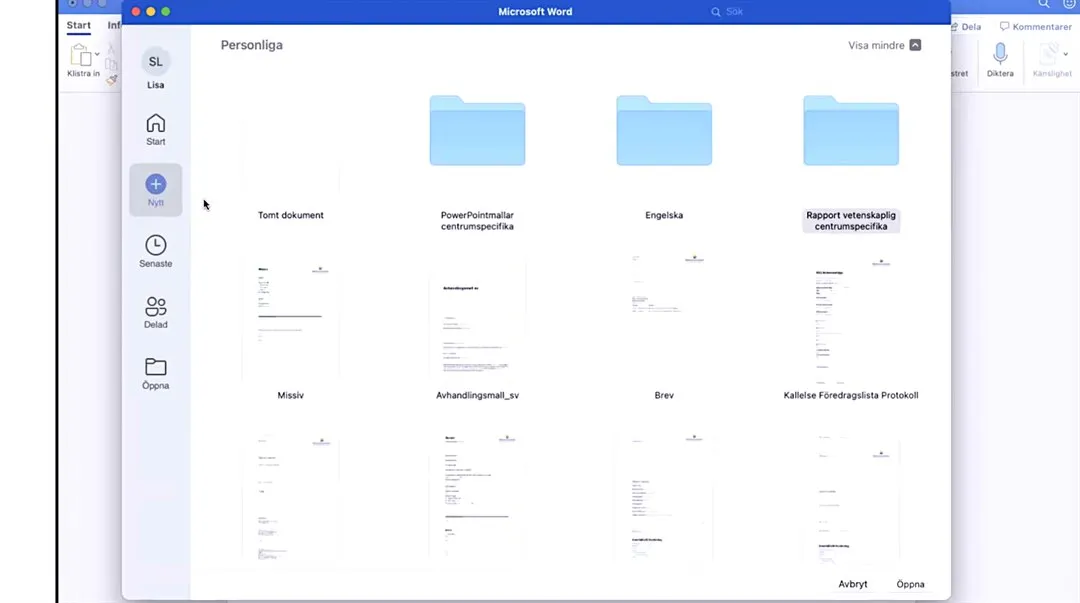Image resolution: width=1080 pixels, height=603 pixels.
Task: Click the Kommentarer button
Action: click(x=1035, y=27)
